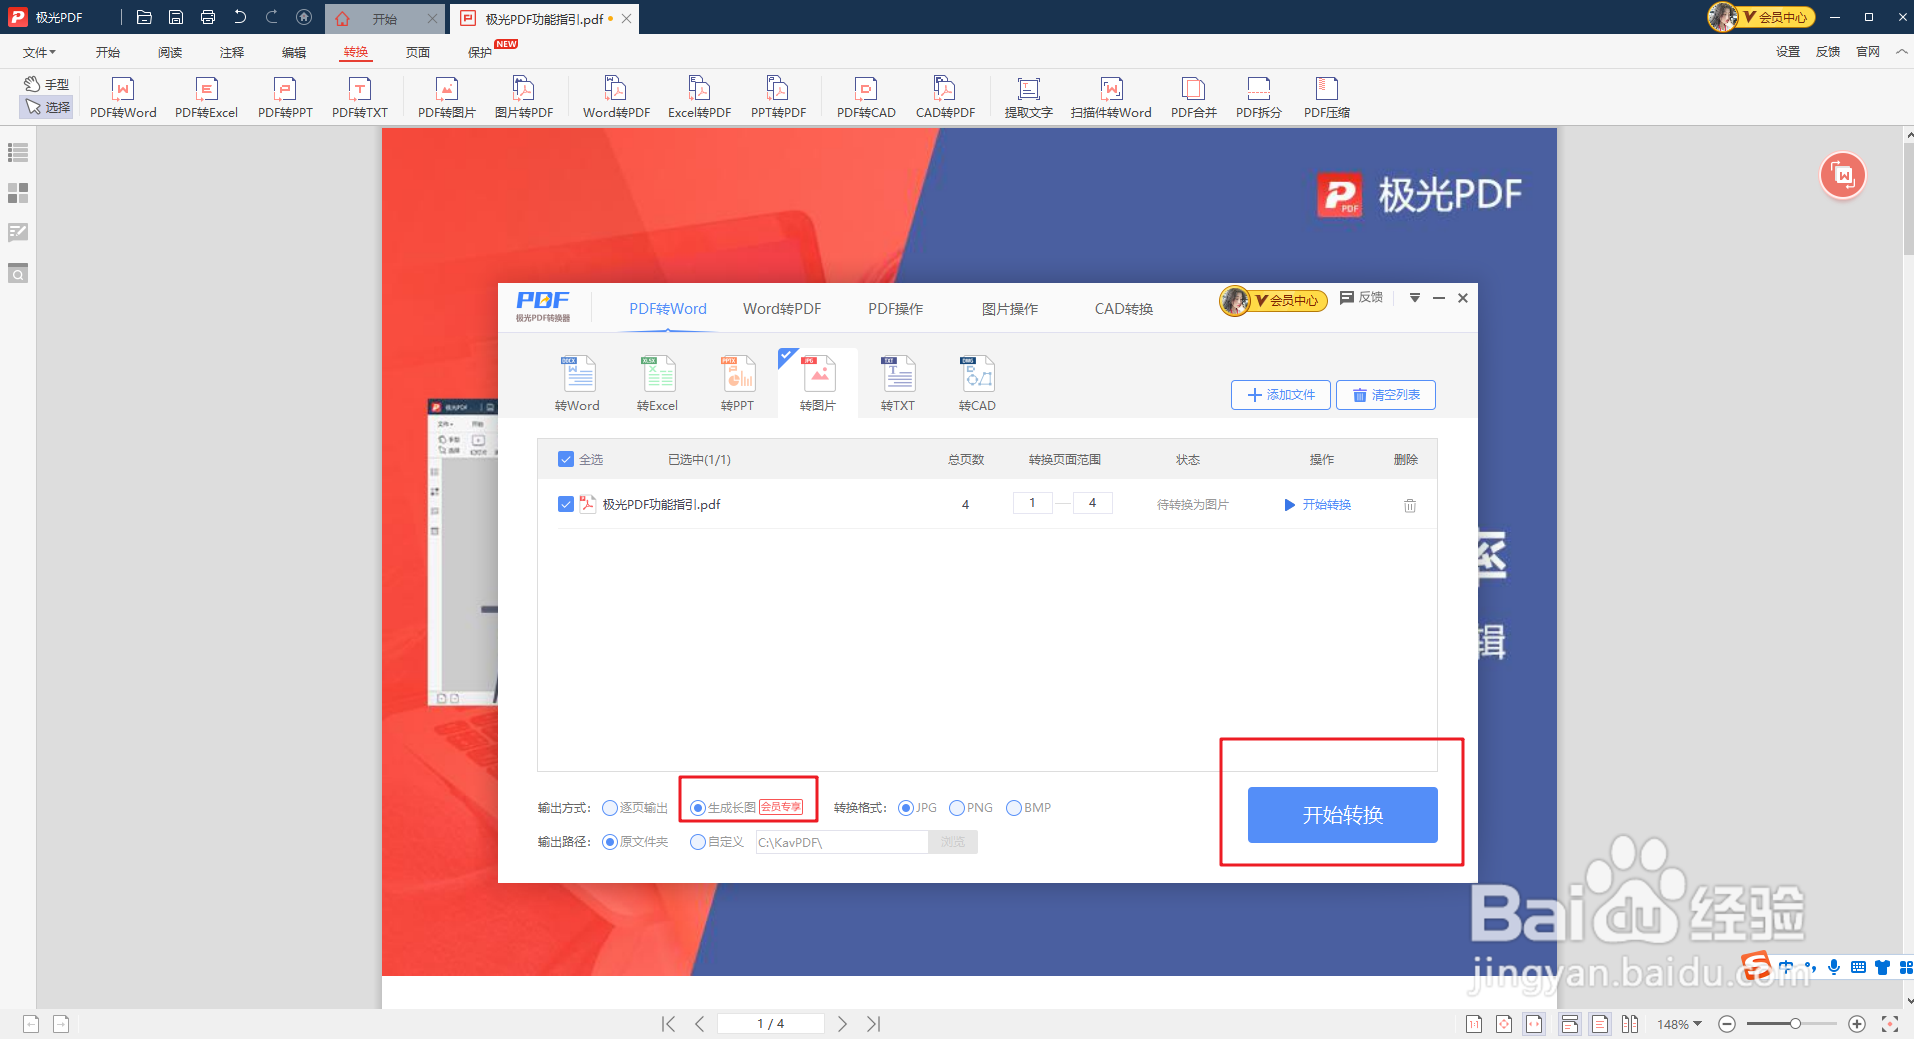Click the row's 开始转换 link
Screen dimensions: 1914x1039
1318,505
